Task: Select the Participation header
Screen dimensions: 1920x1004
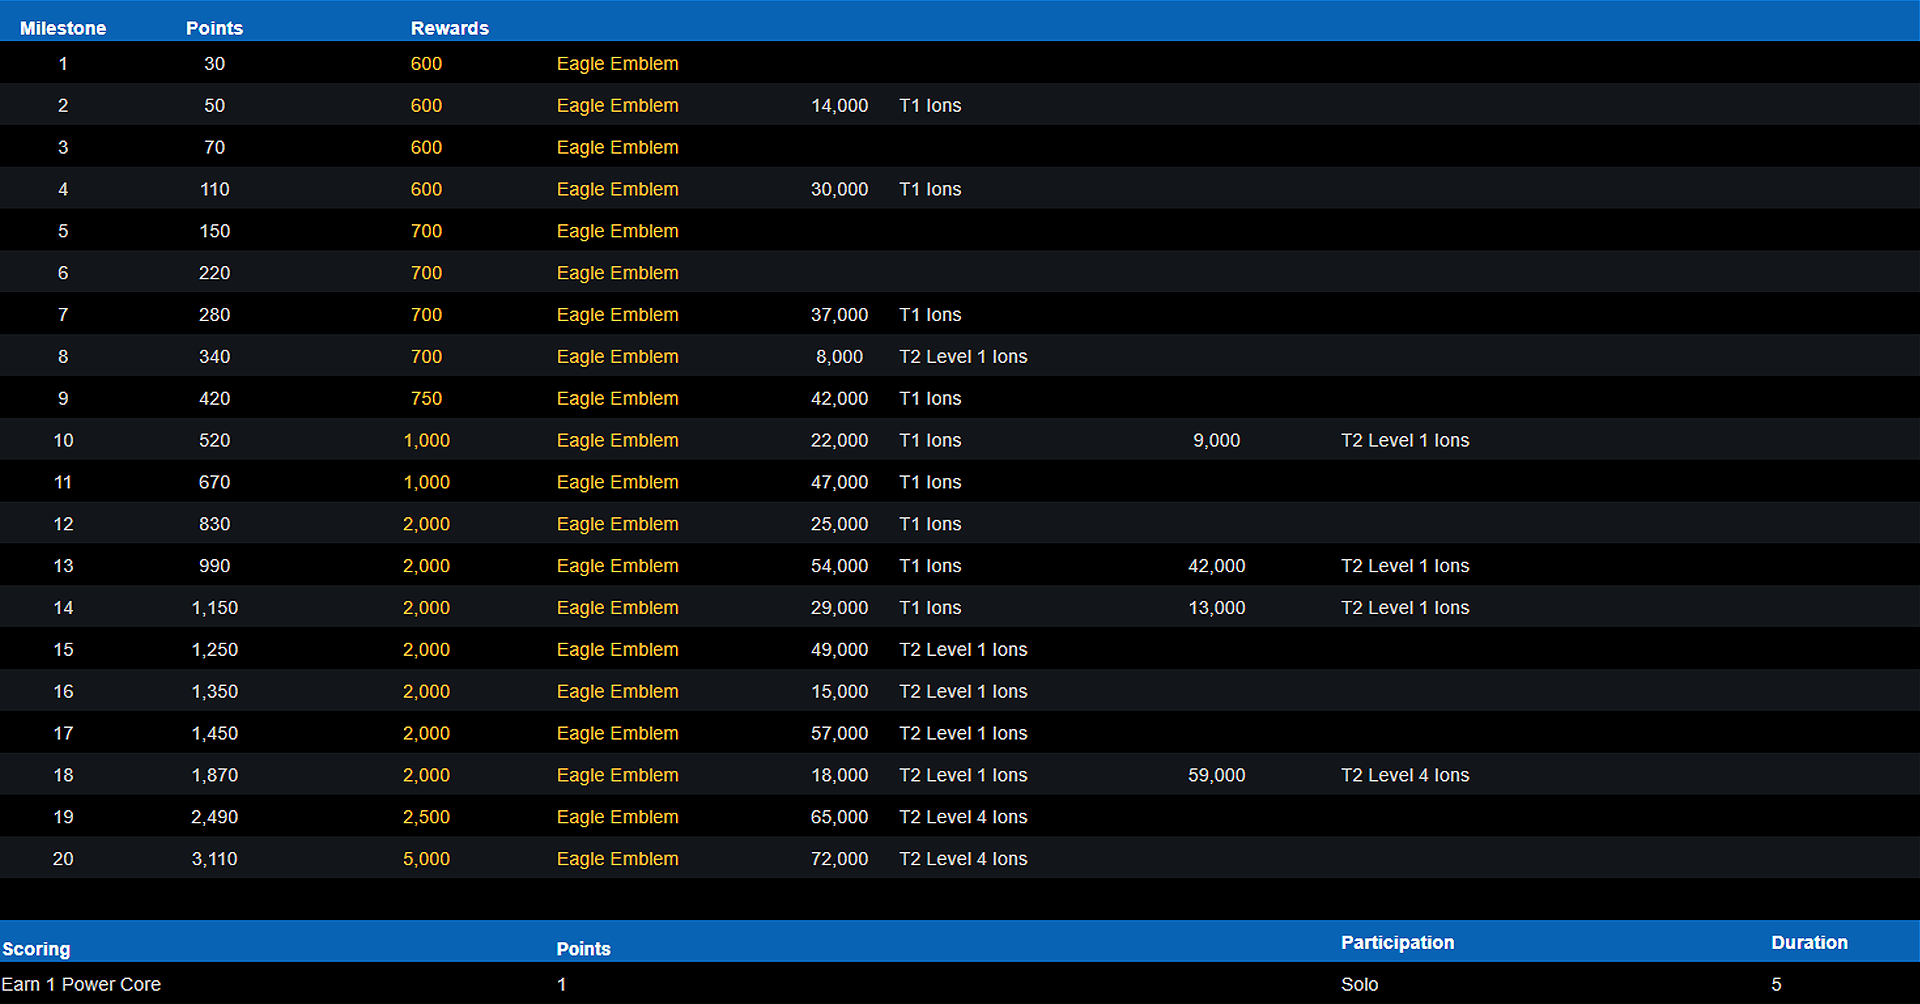Action: pyautogui.click(x=1397, y=942)
